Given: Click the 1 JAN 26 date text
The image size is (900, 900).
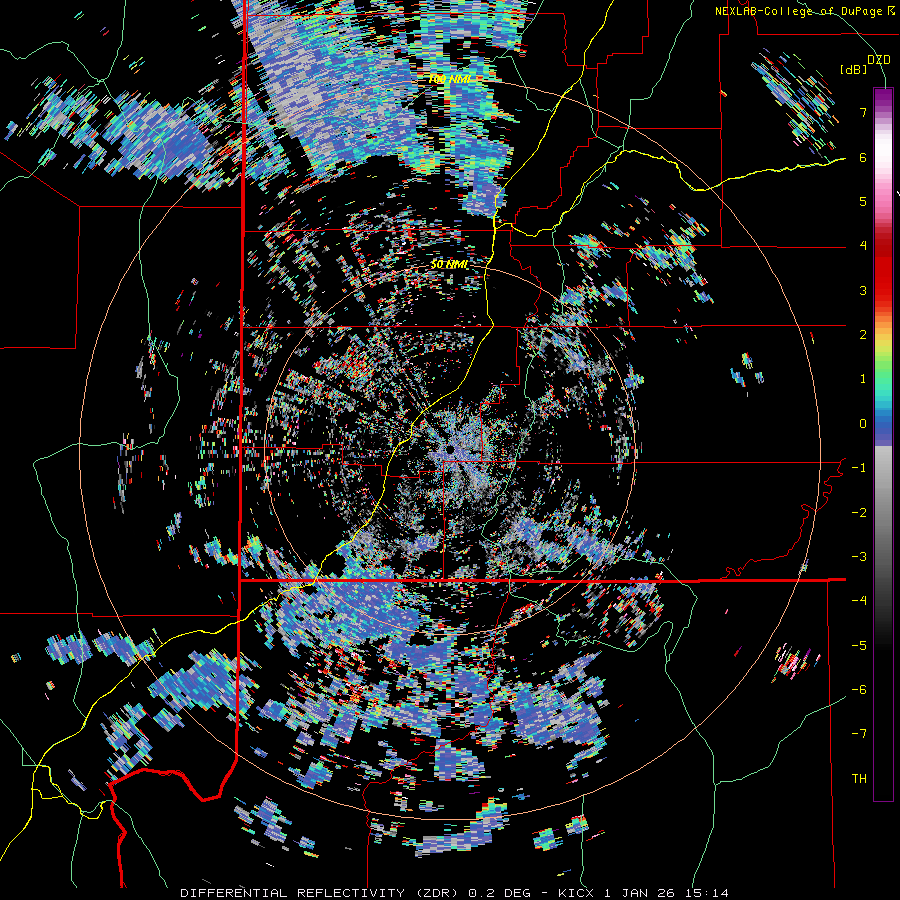Looking at the screenshot, I should pyautogui.click(x=639, y=893).
